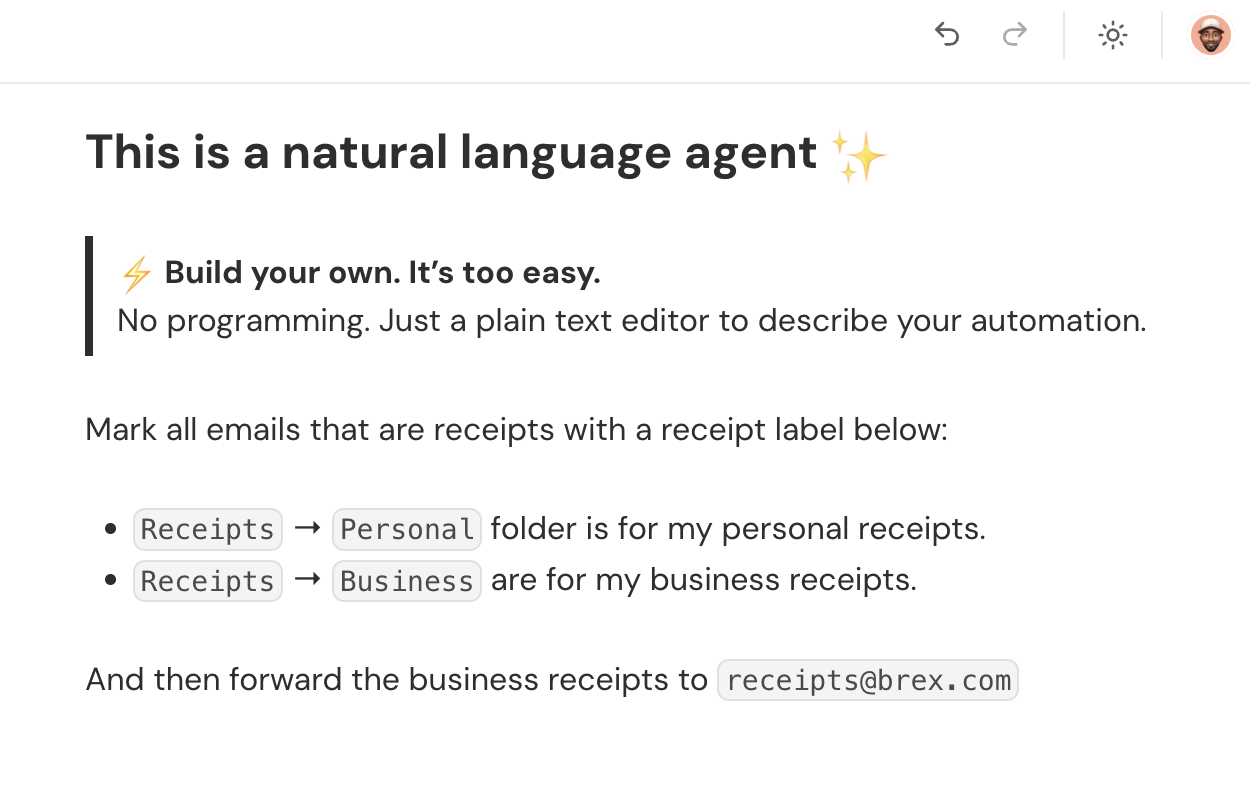1250x800 pixels.
Task: Click "are for my business receipts" text
Action: coord(704,581)
